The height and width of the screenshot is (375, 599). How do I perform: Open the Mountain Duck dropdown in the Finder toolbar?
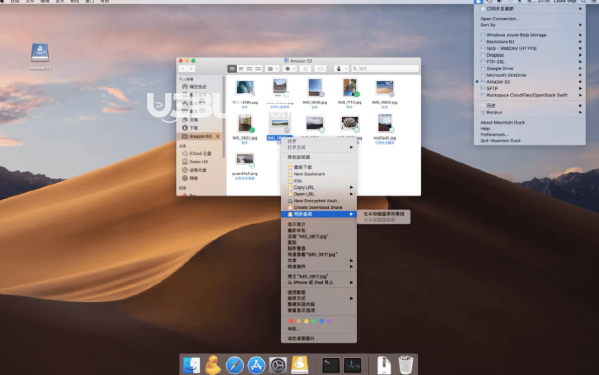click(x=341, y=69)
